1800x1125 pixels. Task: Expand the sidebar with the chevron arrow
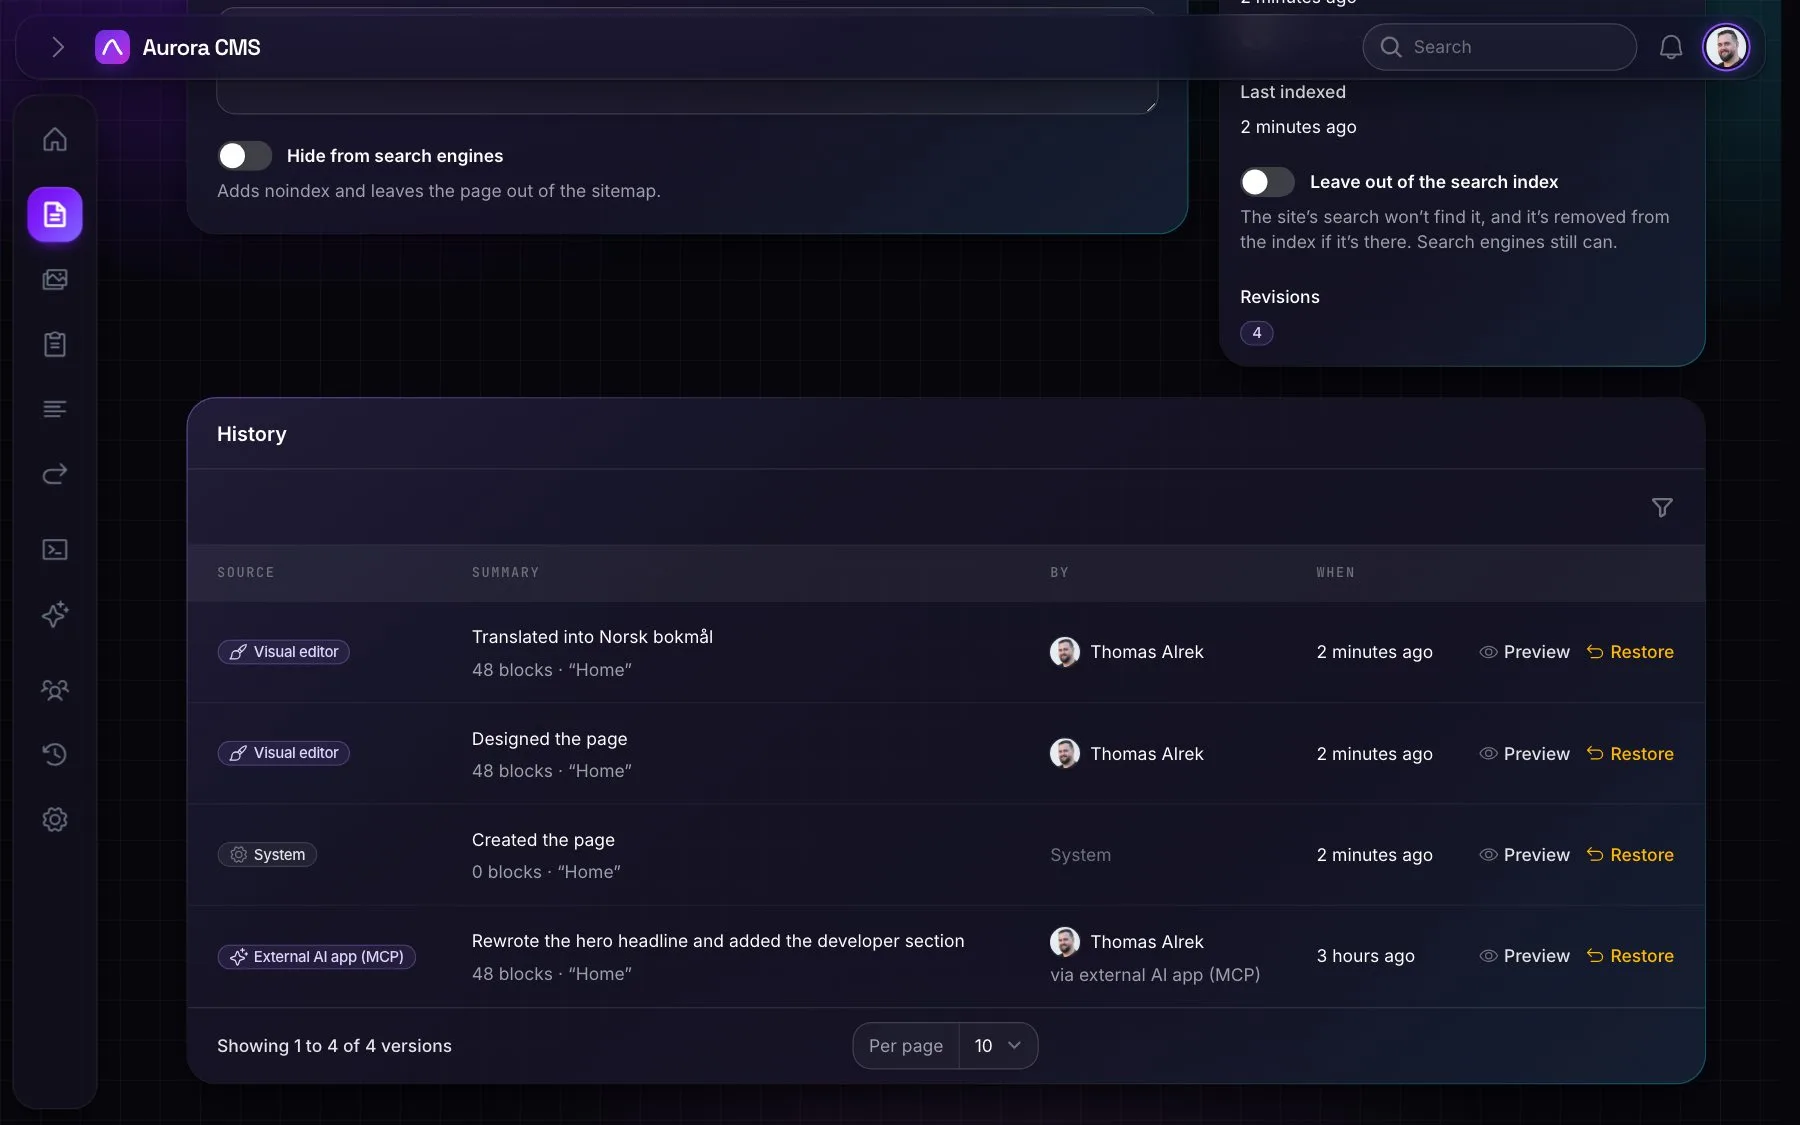(57, 47)
